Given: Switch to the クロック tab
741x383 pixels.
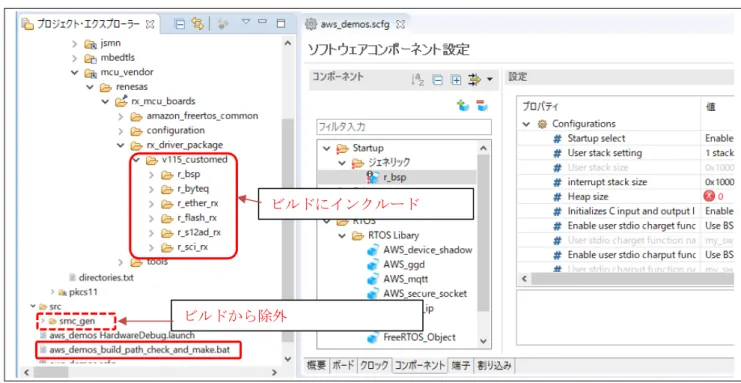Looking at the screenshot, I should [x=375, y=365].
